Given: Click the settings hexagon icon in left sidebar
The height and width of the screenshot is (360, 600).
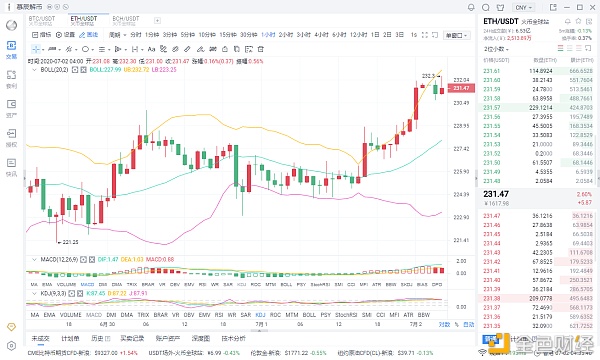Looking at the screenshot, I should point(11,345).
